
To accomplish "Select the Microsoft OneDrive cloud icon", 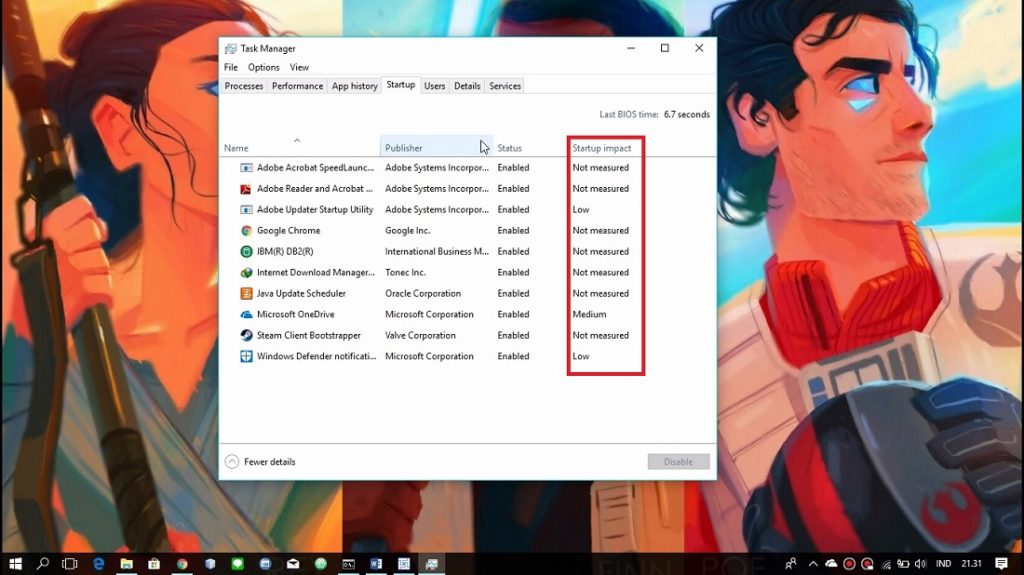I will [x=246, y=315].
